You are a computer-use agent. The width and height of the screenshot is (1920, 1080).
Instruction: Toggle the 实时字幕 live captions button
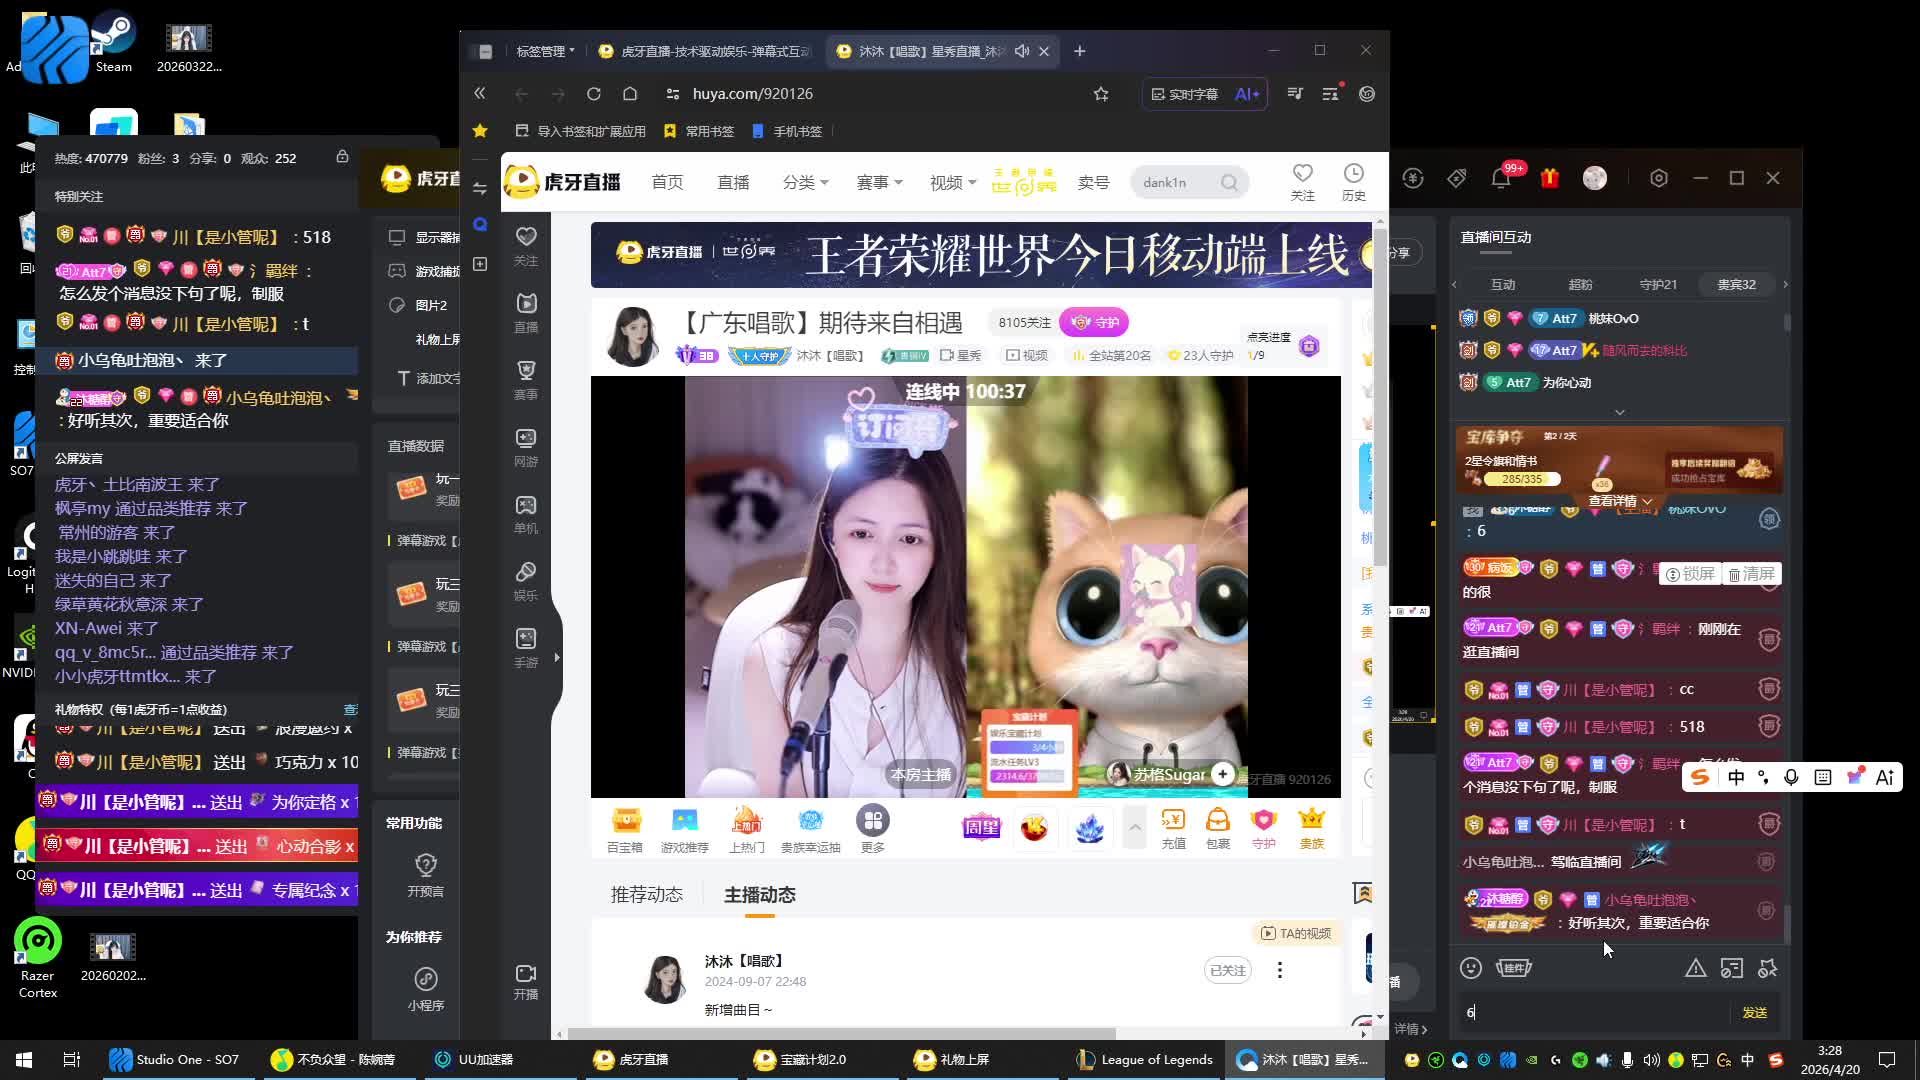[1184, 94]
